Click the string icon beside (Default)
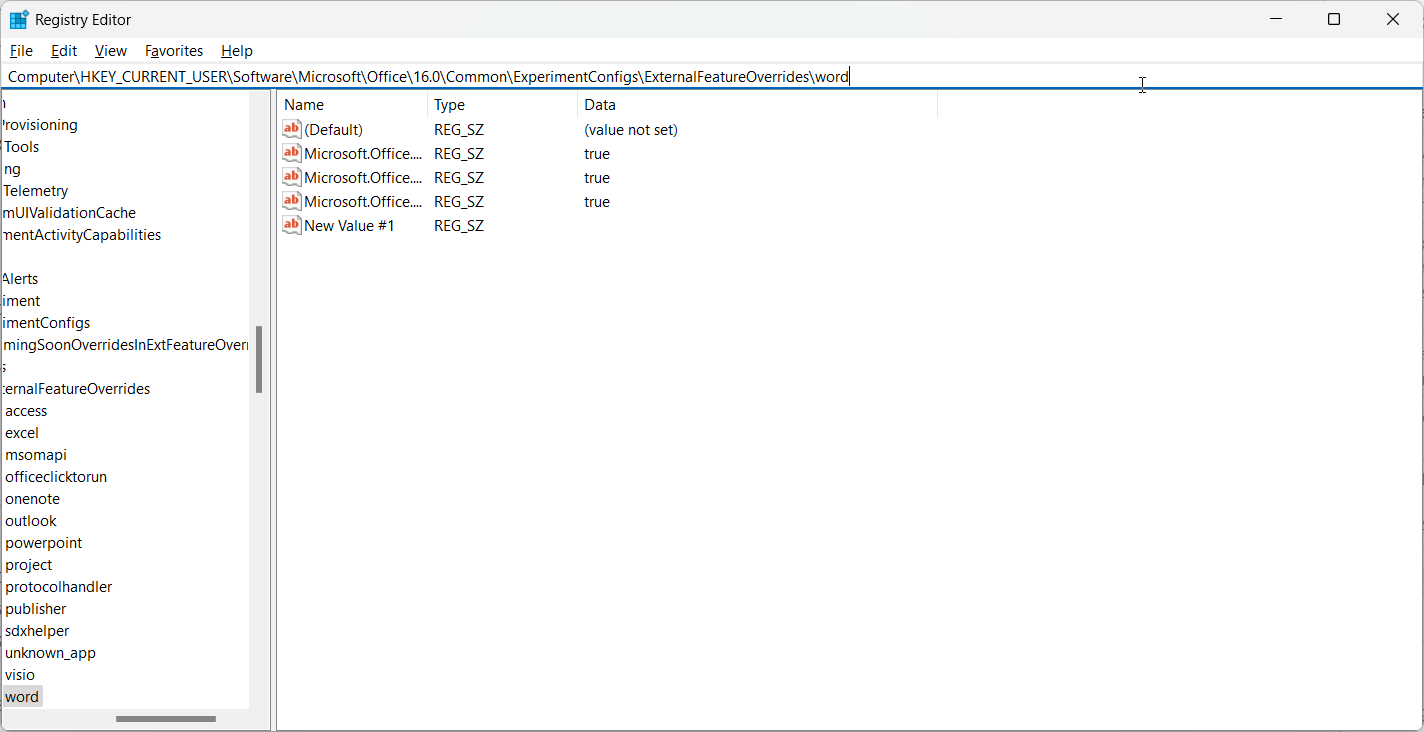Viewport: 1424px width, 732px height. 292,129
